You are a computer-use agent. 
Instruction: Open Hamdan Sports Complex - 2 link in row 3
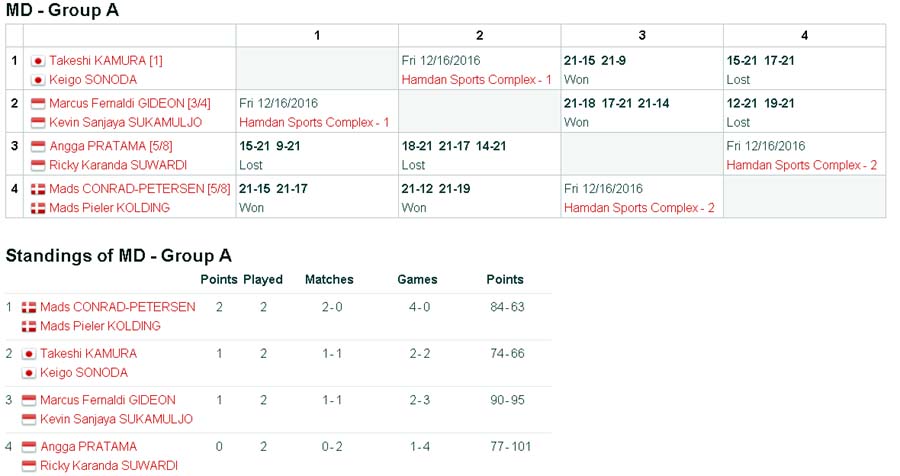pyautogui.click(x=802, y=165)
